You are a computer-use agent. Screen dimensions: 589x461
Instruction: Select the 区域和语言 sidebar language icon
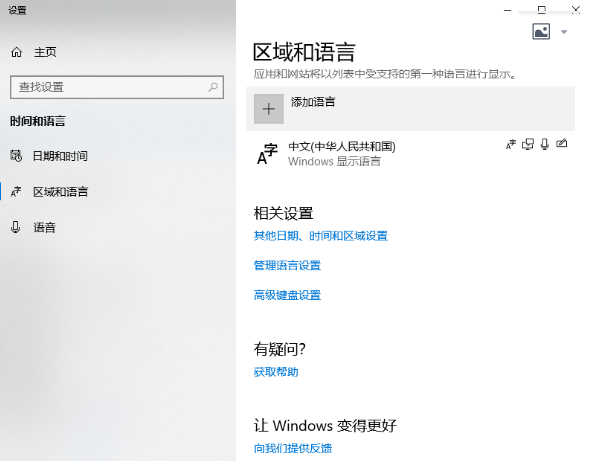tap(16, 192)
